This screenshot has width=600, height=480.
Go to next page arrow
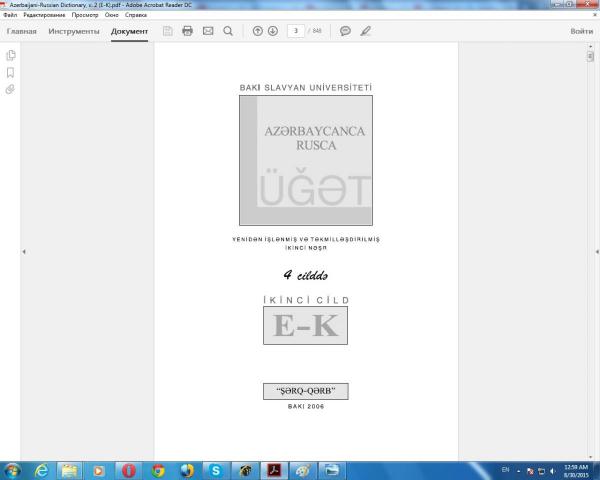click(x=273, y=31)
